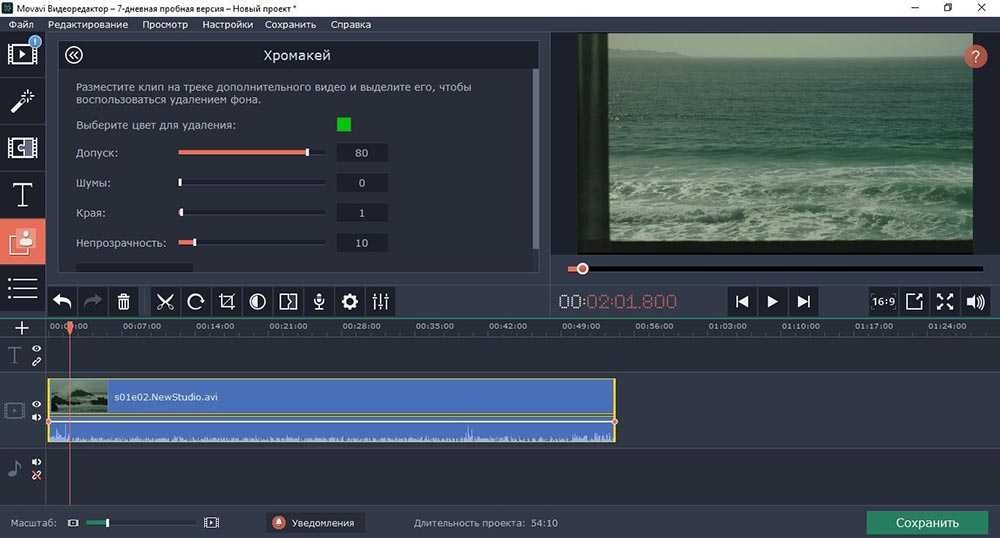Toggle title track visibility eye icon
The width and height of the screenshot is (1000, 538).
click(36, 349)
